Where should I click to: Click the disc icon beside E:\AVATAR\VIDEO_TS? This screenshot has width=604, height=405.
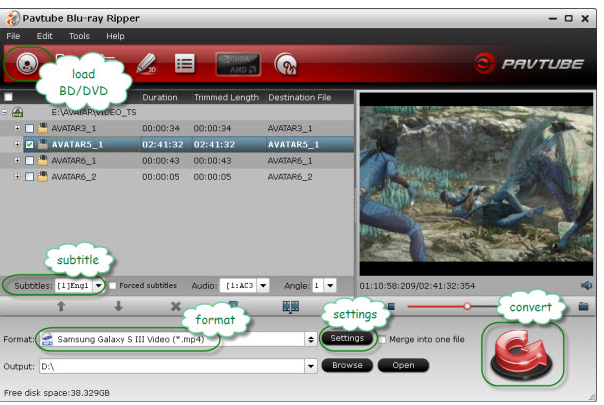point(17,112)
